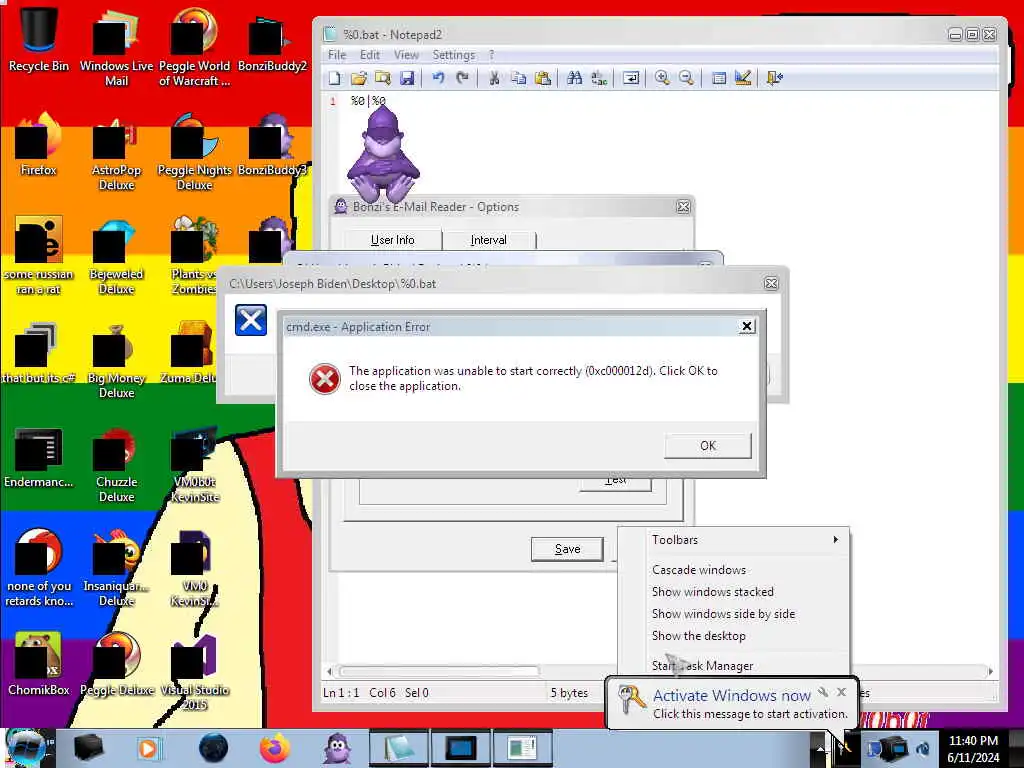Click the scroll left arrow in Notepad2

point(329,671)
